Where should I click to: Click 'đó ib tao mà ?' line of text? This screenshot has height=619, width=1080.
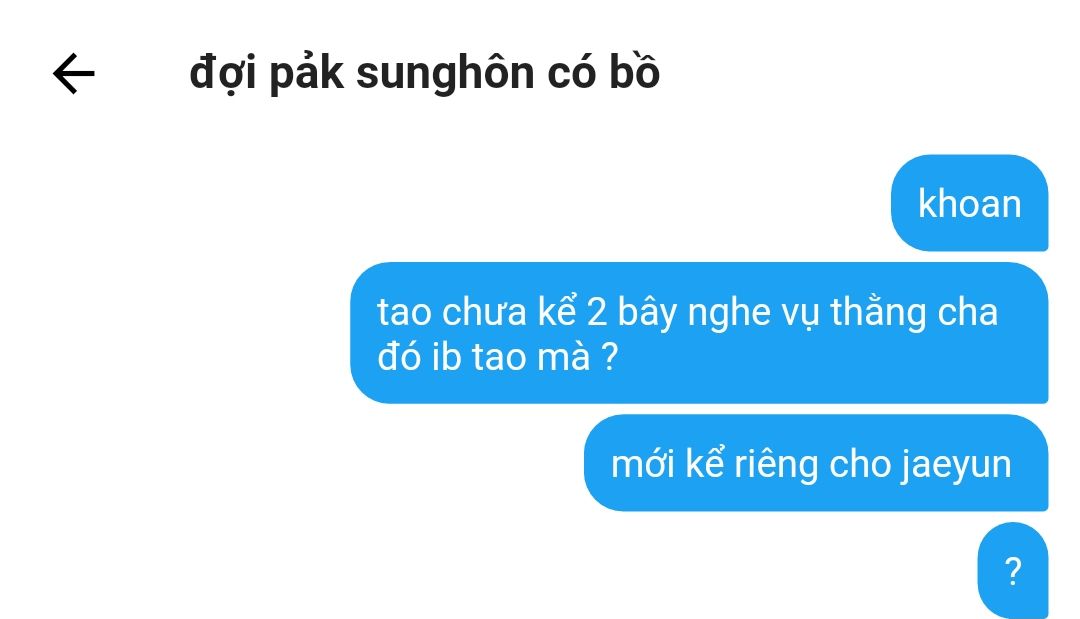[497, 357]
